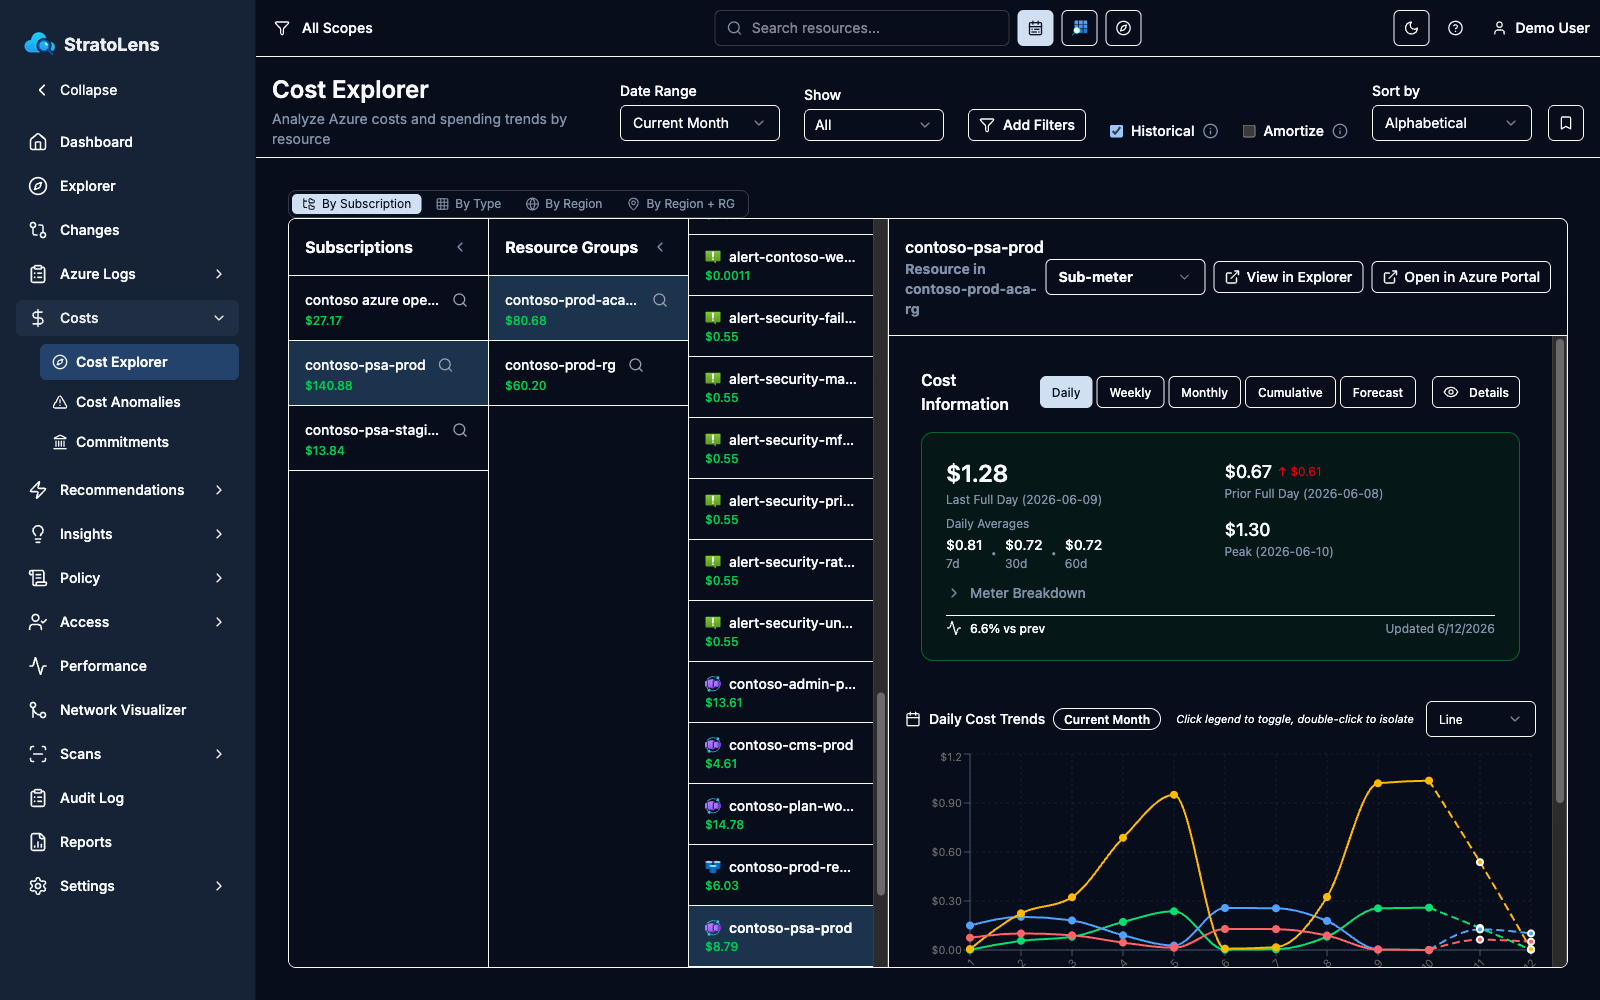Select the Cumulative cost view
Image resolution: width=1600 pixels, height=1000 pixels.
coord(1290,392)
